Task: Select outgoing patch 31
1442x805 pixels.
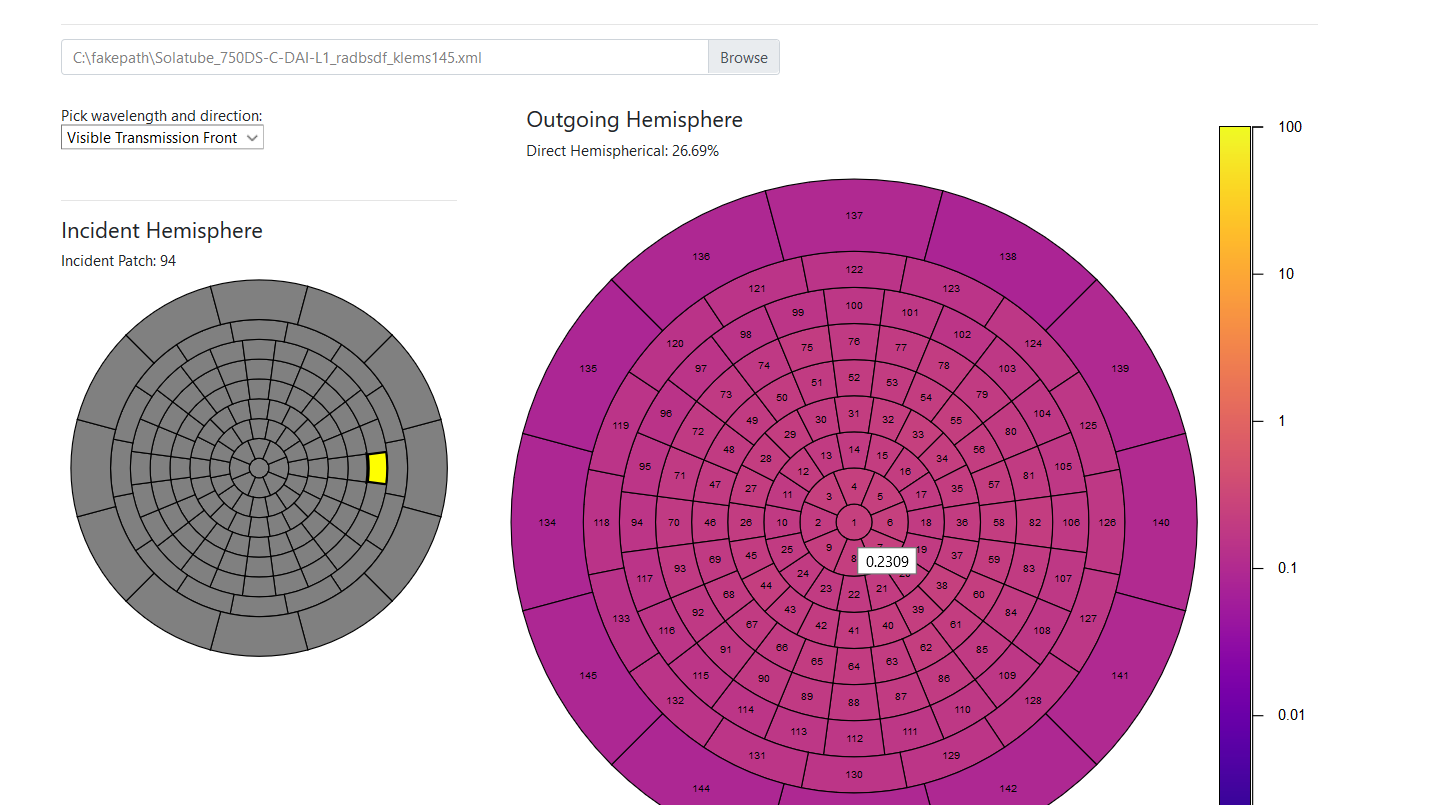Action: (x=854, y=414)
